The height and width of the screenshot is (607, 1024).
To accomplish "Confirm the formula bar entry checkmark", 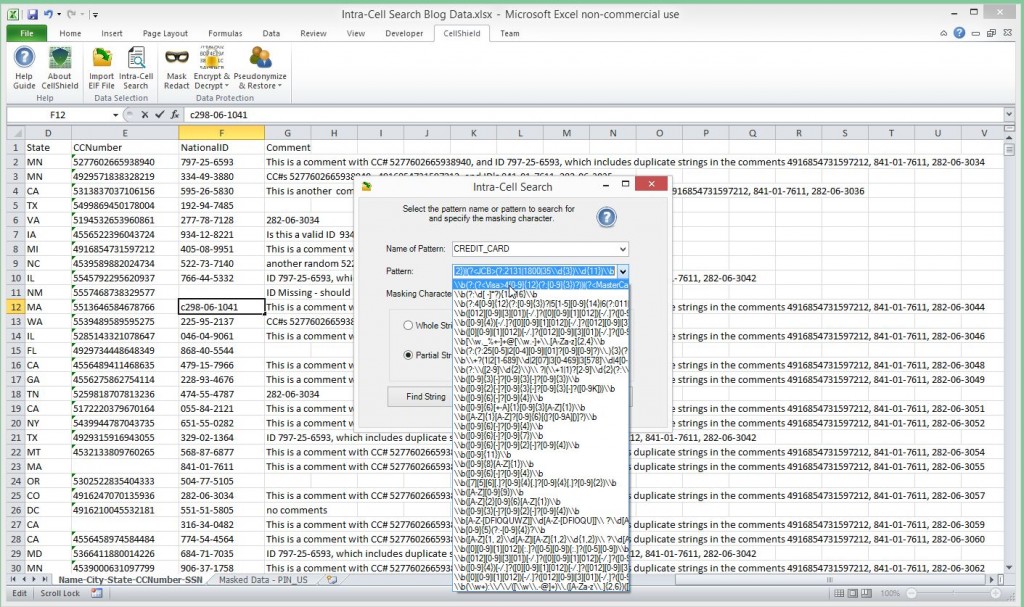I will [x=159, y=114].
